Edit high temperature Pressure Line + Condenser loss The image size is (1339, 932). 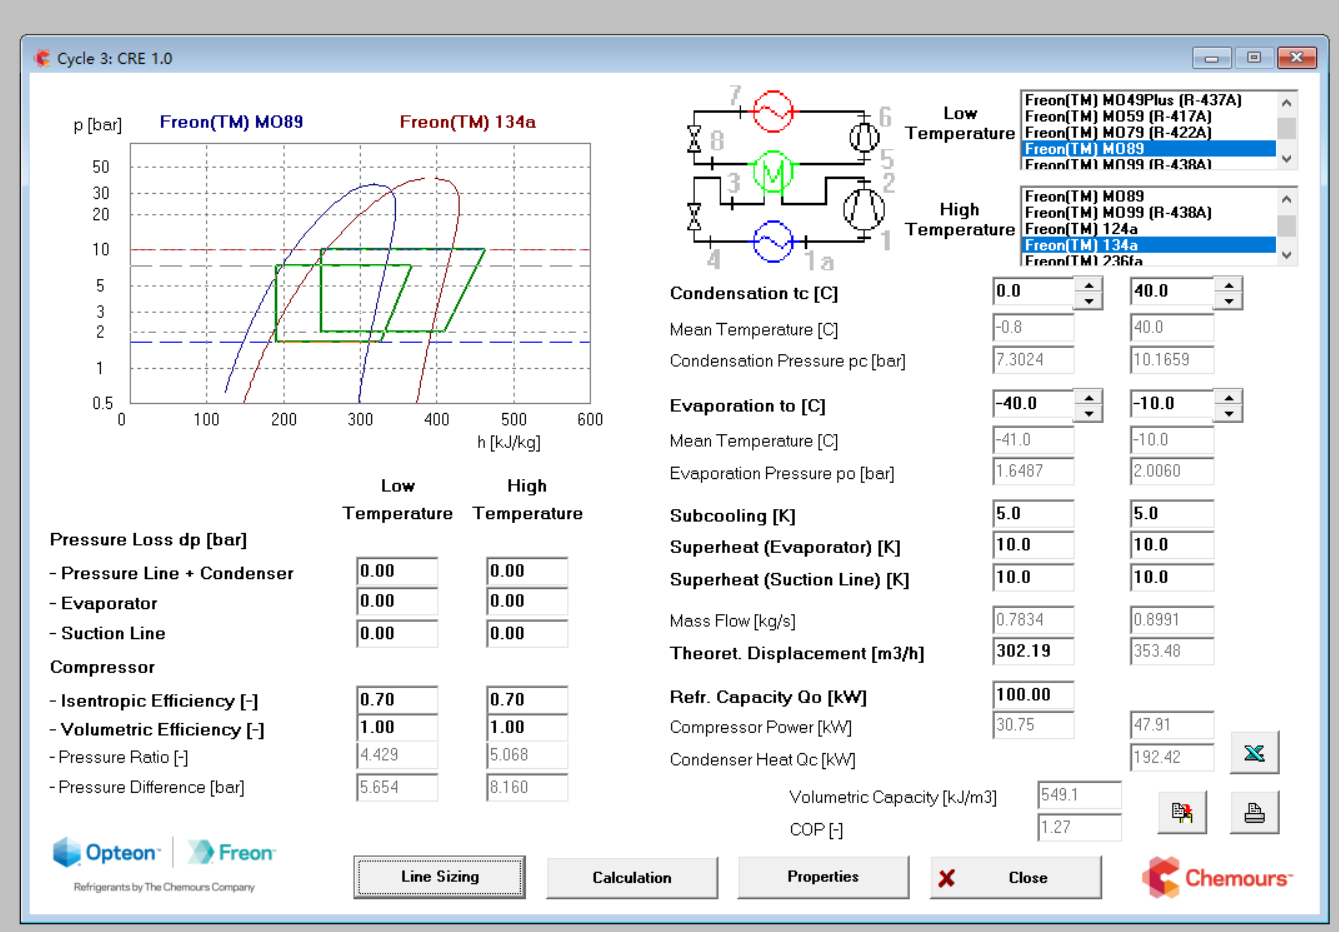point(527,572)
